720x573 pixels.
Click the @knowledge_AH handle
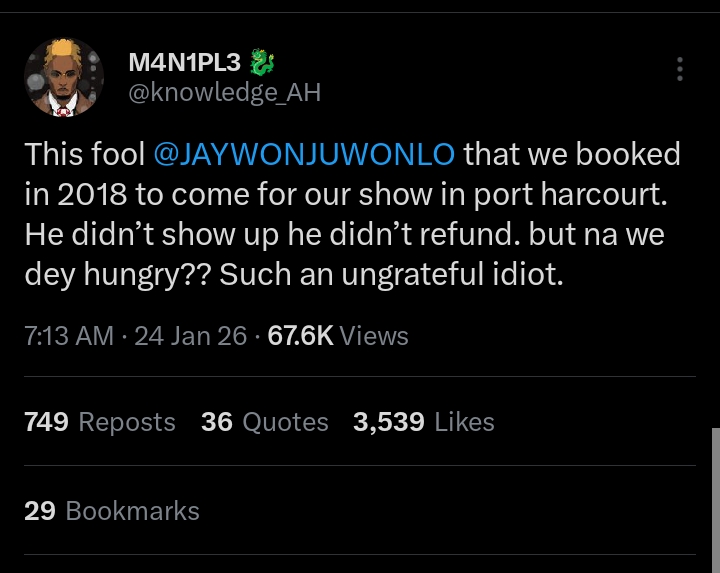tap(225, 93)
